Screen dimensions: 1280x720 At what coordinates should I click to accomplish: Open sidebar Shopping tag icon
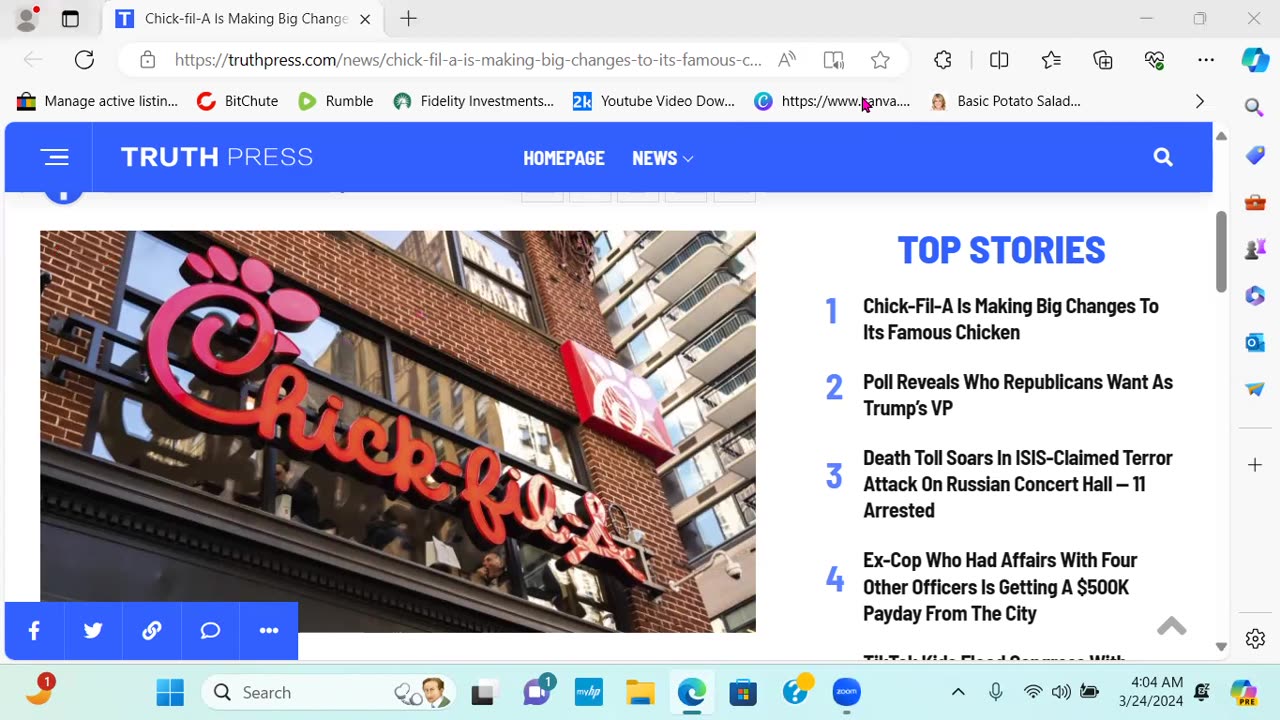pos(1255,155)
